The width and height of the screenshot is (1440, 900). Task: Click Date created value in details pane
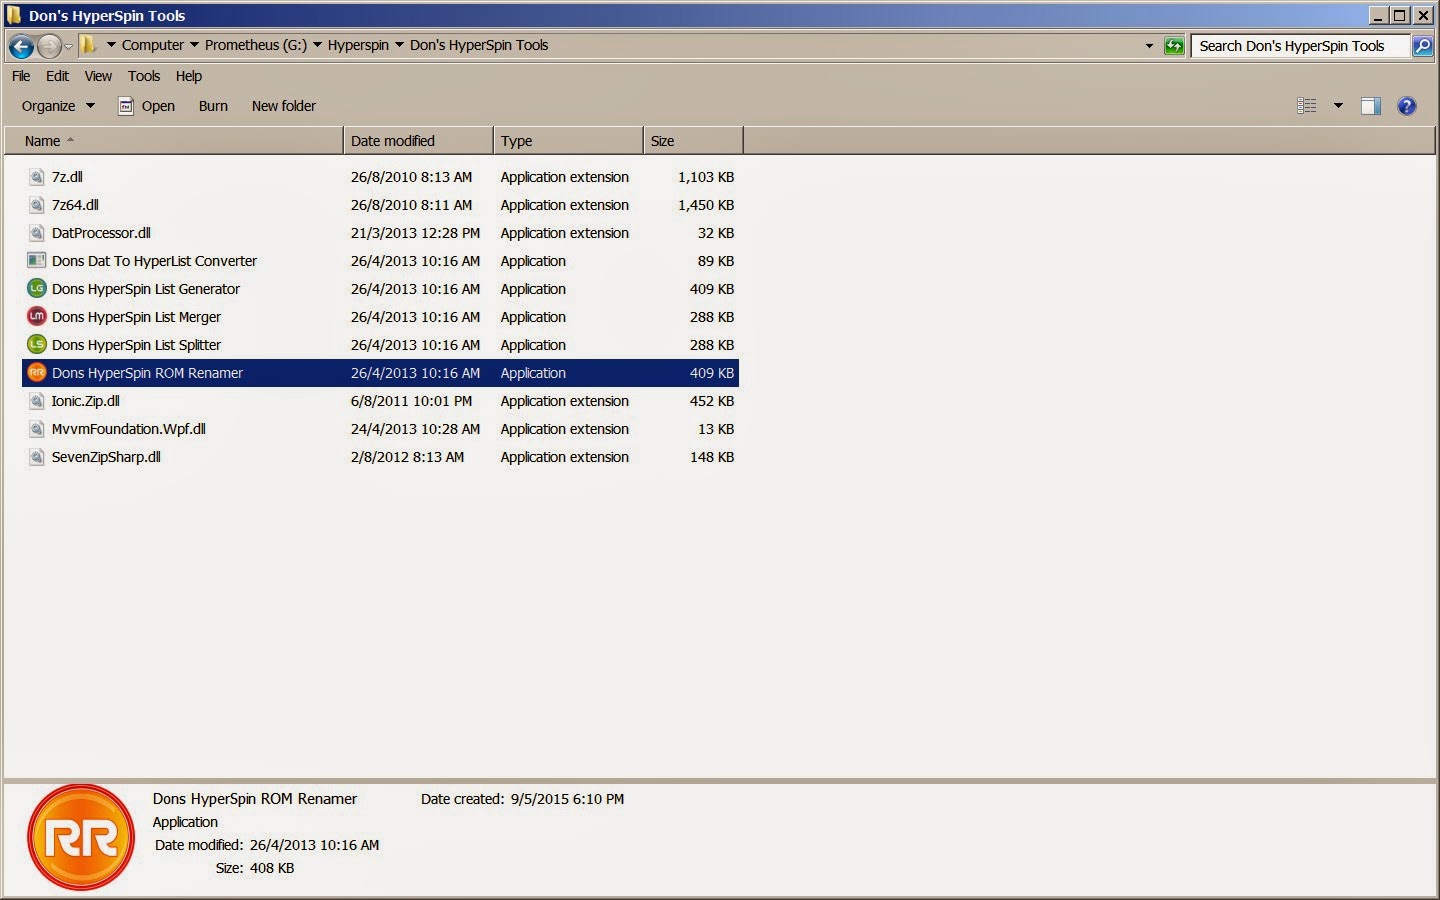click(x=567, y=799)
